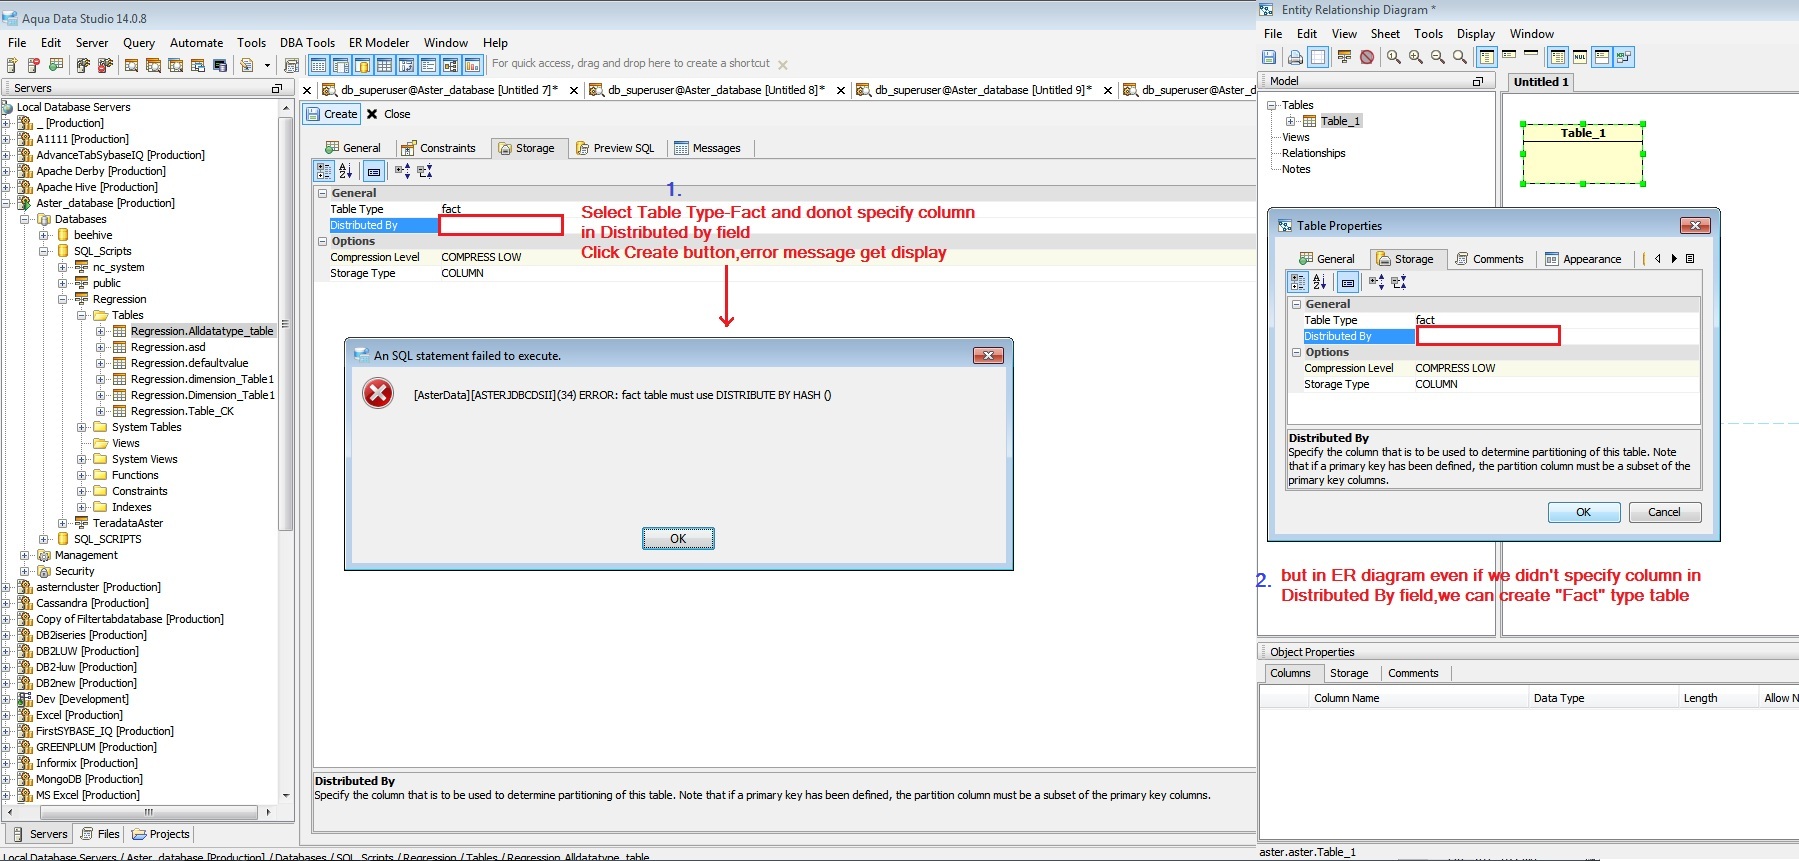The width and height of the screenshot is (1799, 861).
Task: Restore the Servers panel using its window icon
Action: point(277,88)
